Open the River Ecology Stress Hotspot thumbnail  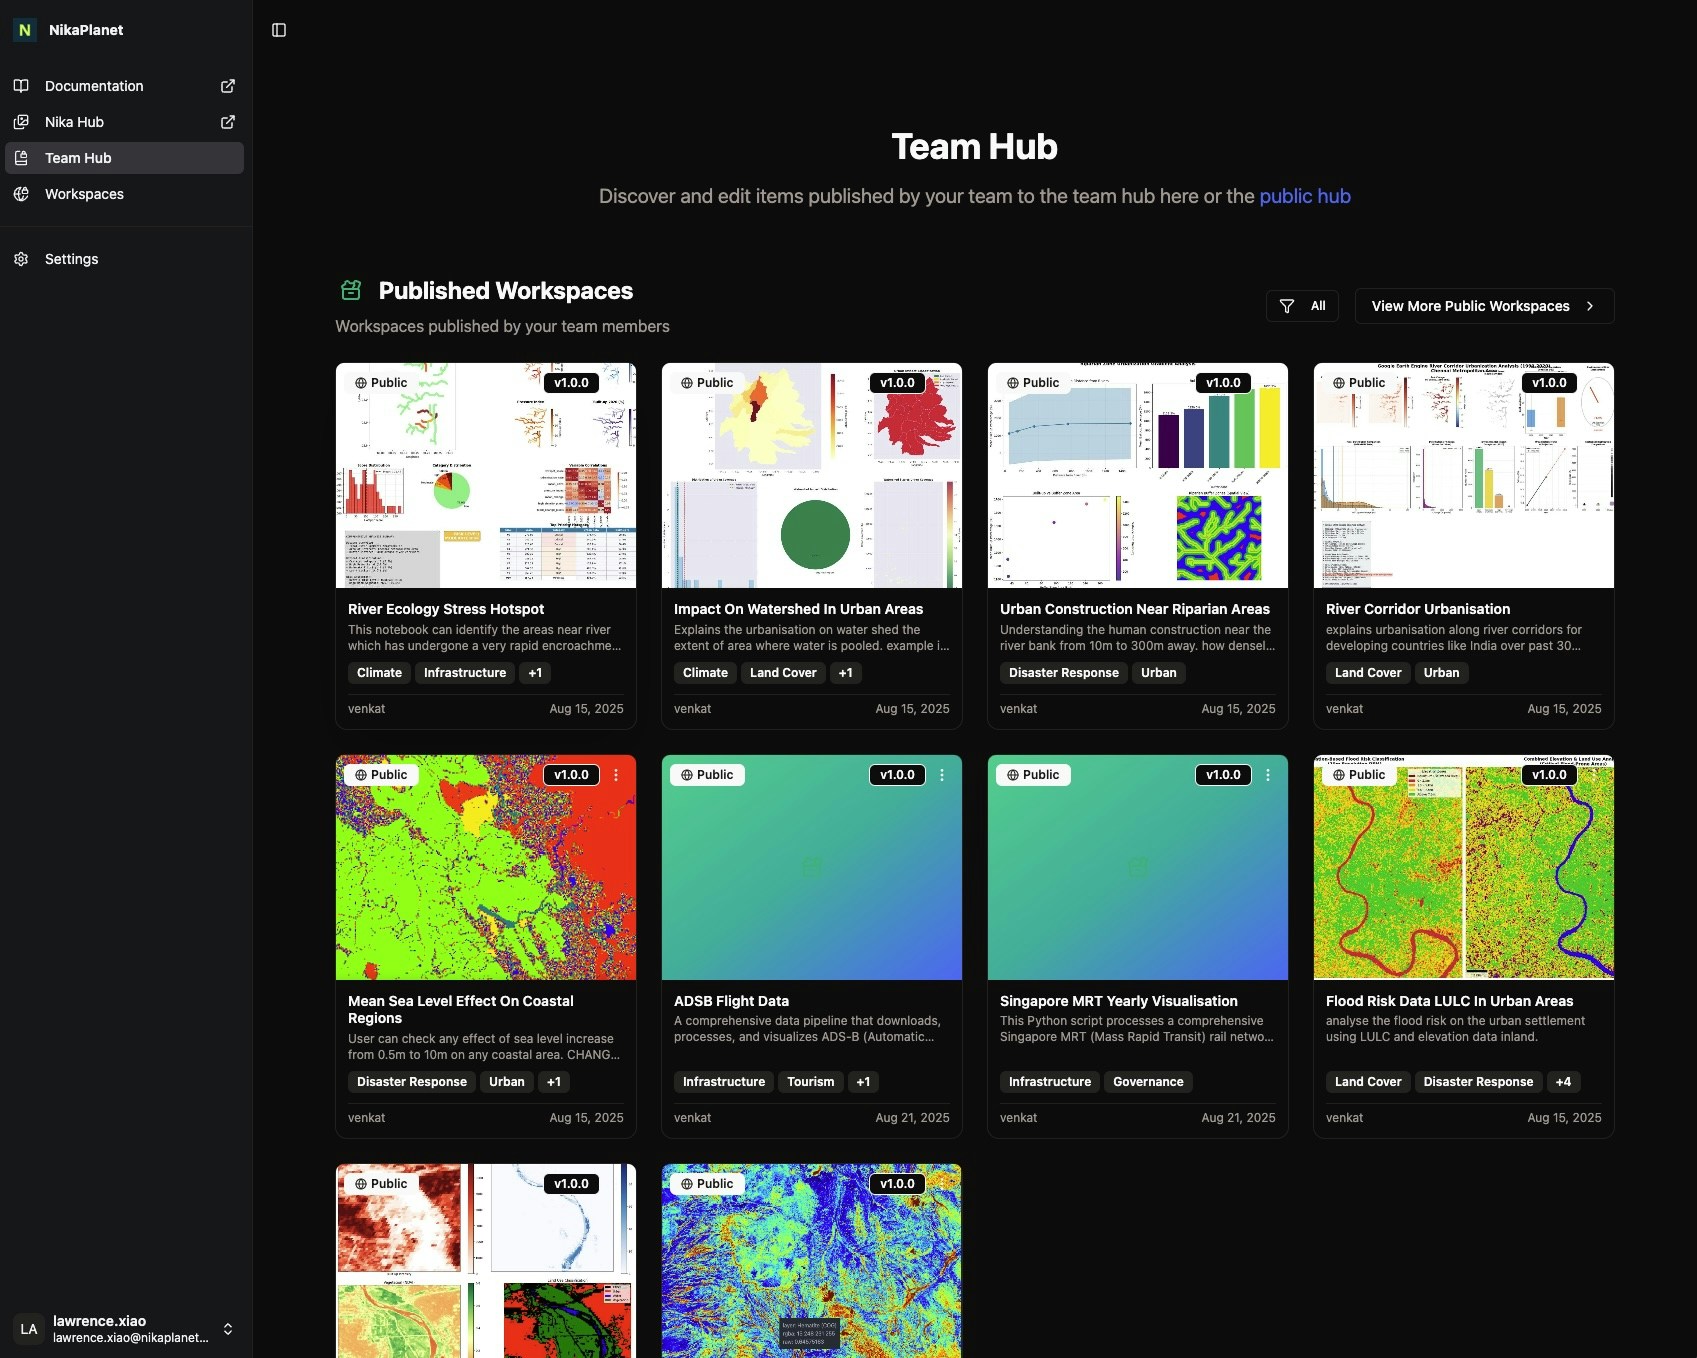486,475
